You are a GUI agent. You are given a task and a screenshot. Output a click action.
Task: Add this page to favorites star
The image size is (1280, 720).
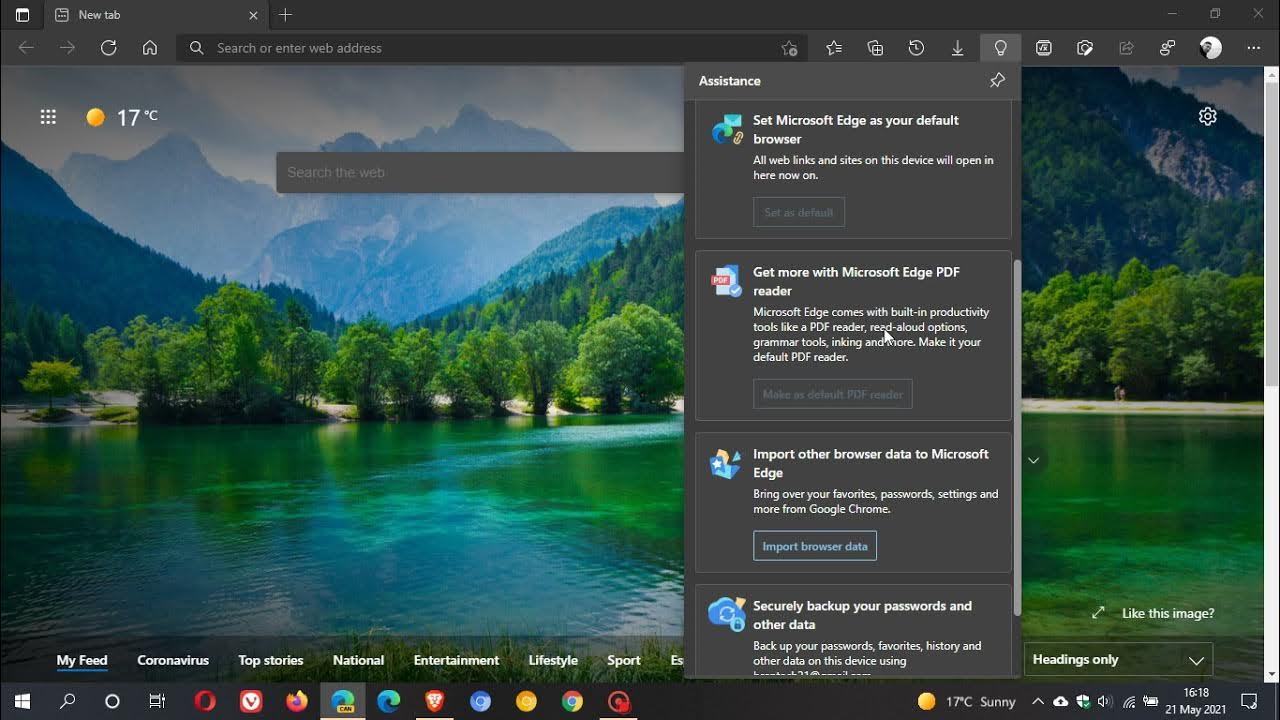789,48
